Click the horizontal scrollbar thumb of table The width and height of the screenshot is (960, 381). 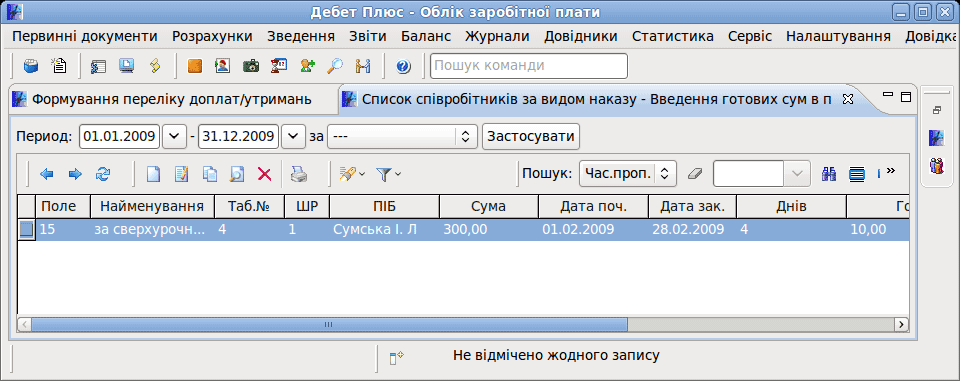tap(329, 324)
